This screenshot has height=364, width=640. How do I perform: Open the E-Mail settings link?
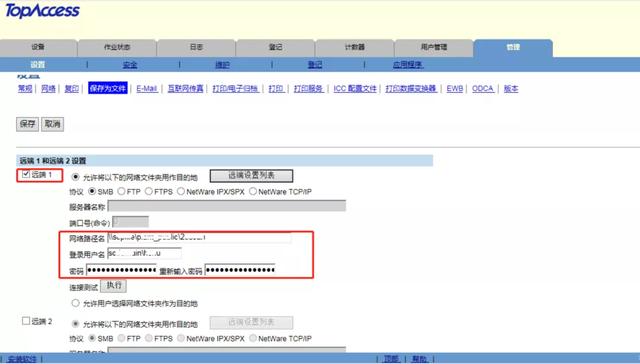coord(147,89)
